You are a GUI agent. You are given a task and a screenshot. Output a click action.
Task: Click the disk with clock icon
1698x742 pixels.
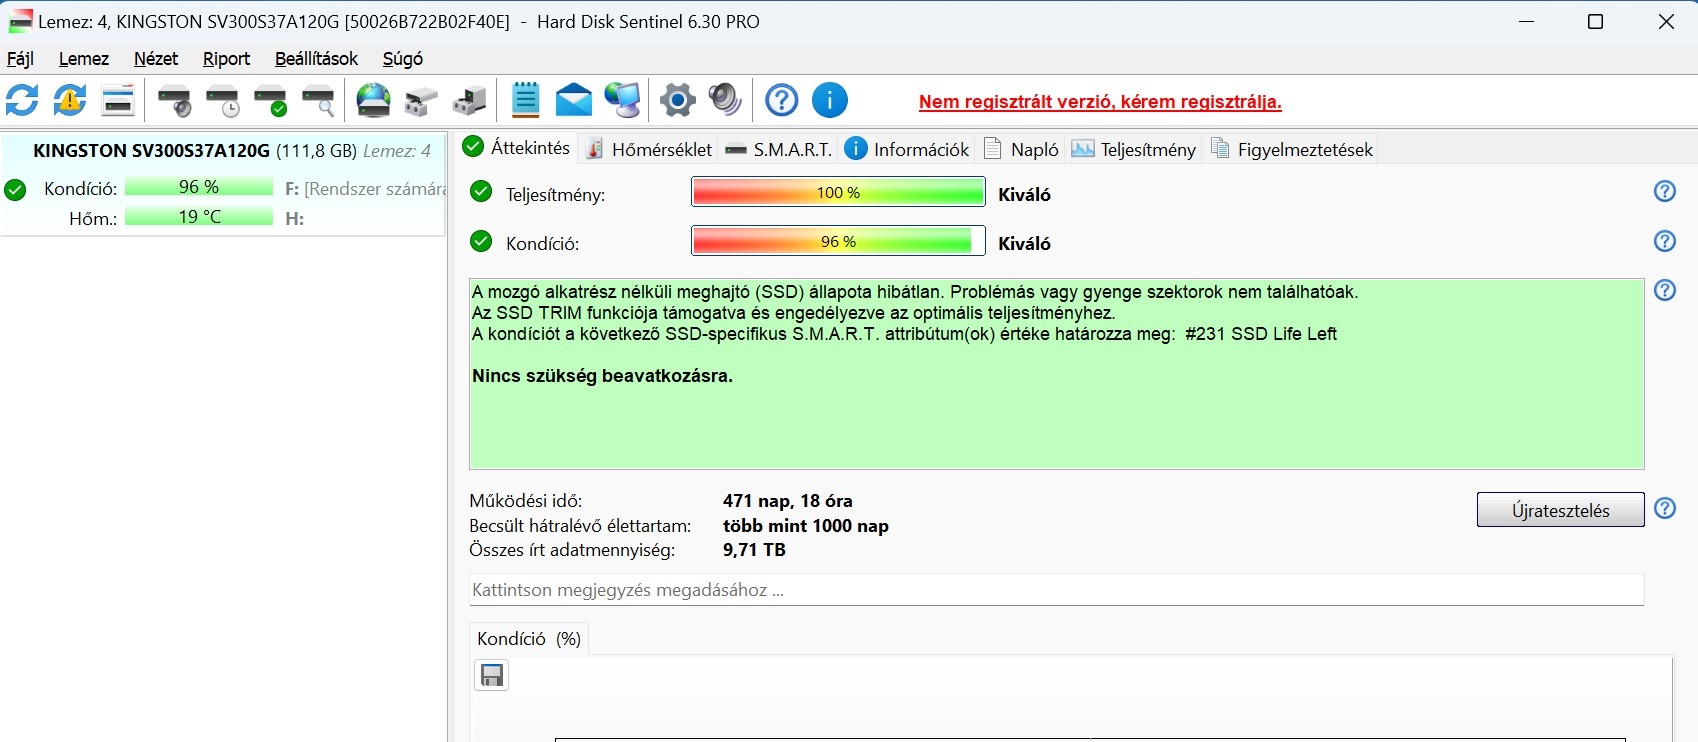click(222, 100)
